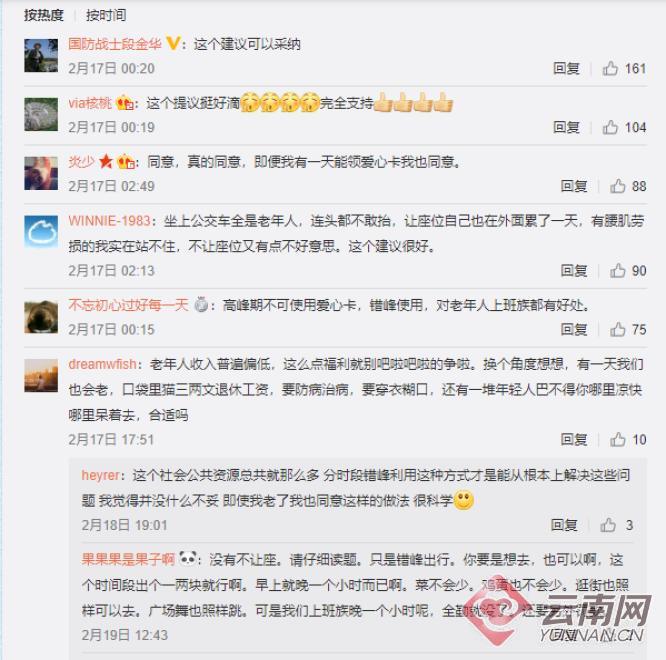Screen dimensions: 666x660
Task: Click 回复 under heyrer's reply
Action: pyautogui.click(x=564, y=525)
